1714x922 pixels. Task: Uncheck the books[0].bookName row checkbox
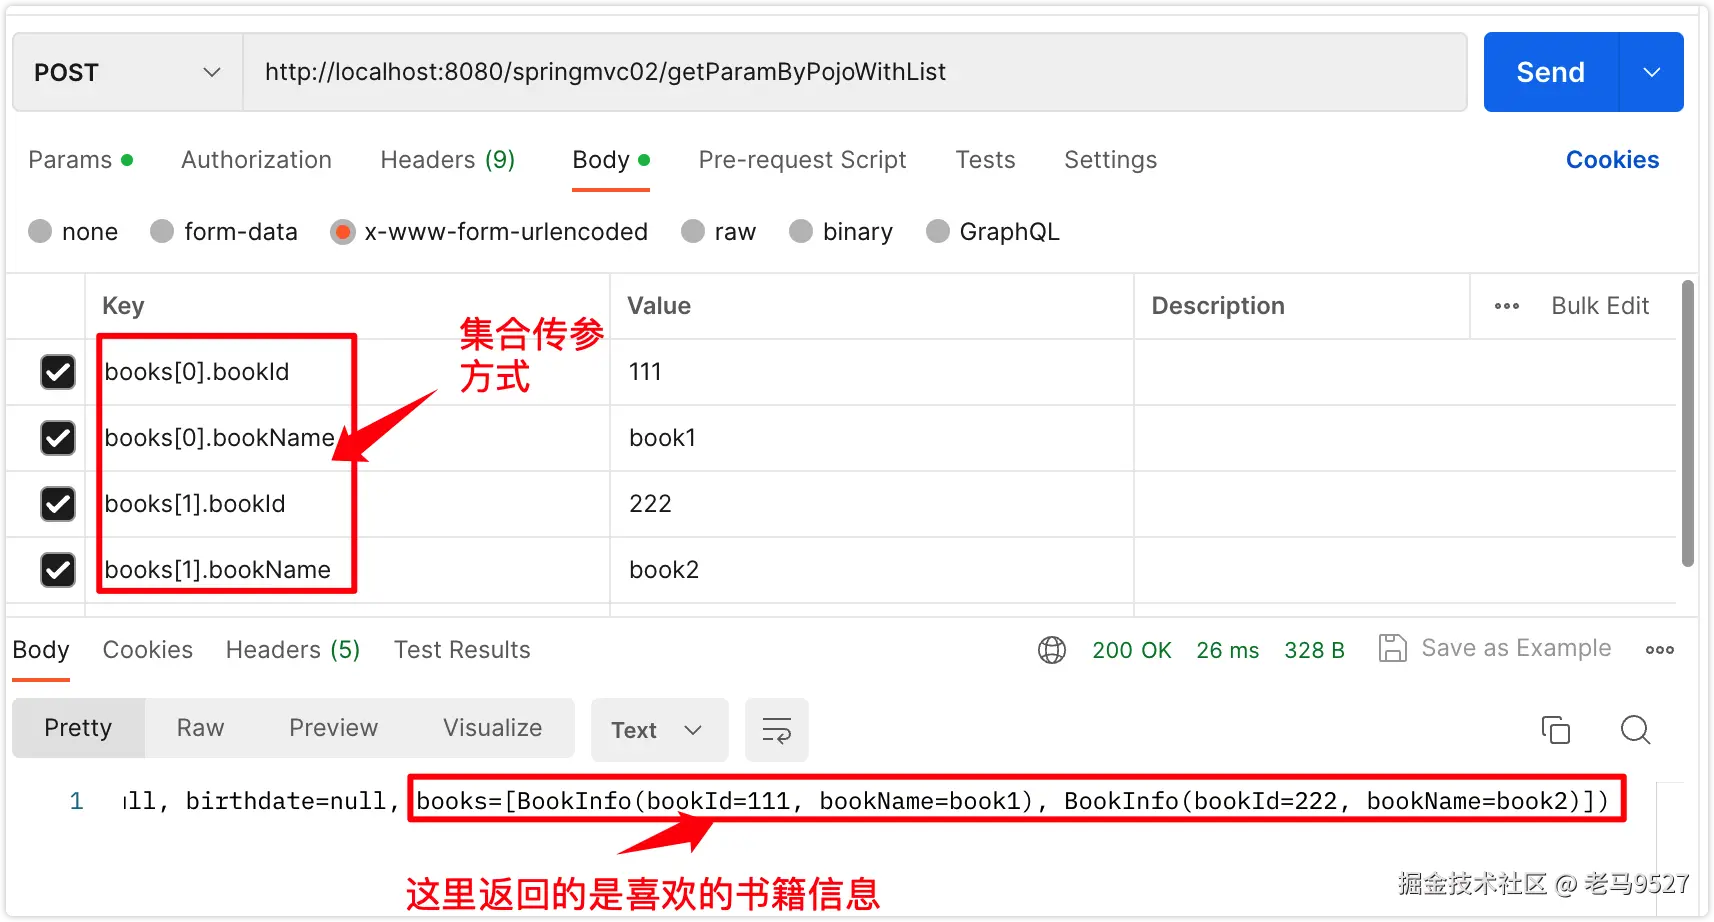pyautogui.click(x=58, y=438)
